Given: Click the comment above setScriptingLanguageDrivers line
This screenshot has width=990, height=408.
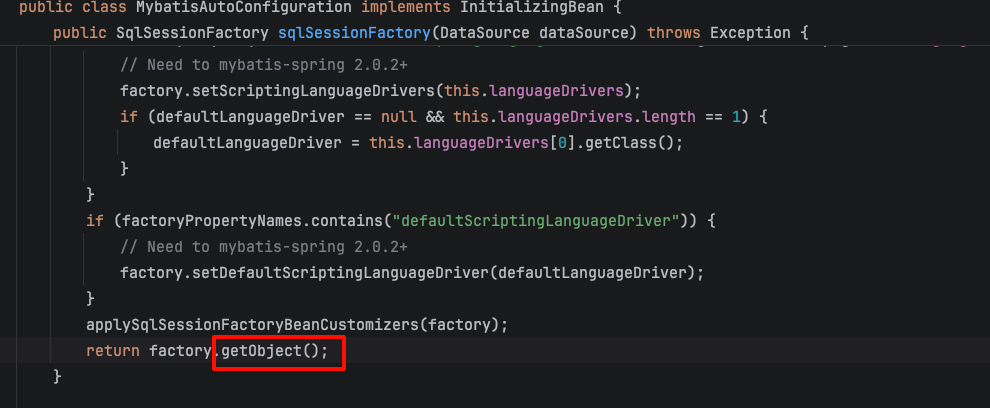Looking at the screenshot, I should pyautogui.click(x=264, y=64).
